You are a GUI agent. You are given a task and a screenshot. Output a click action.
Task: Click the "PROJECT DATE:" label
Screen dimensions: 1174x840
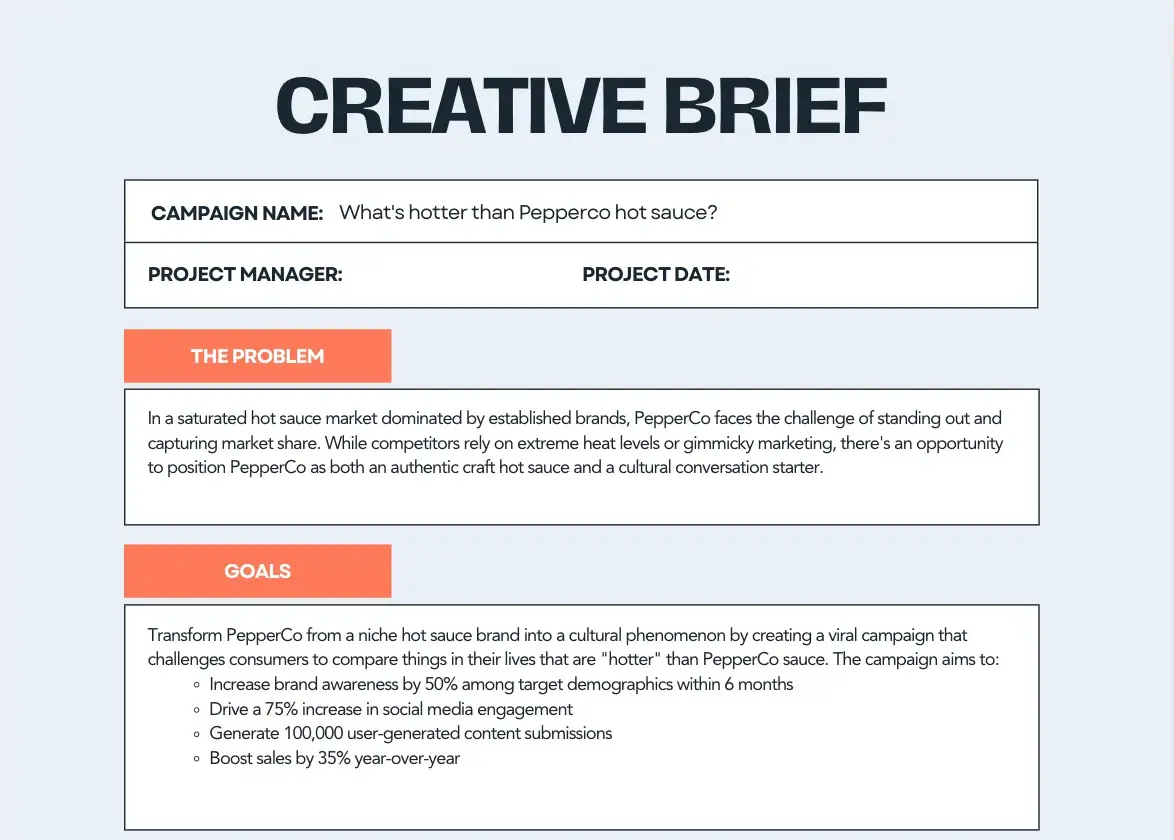tap(656, 275)
